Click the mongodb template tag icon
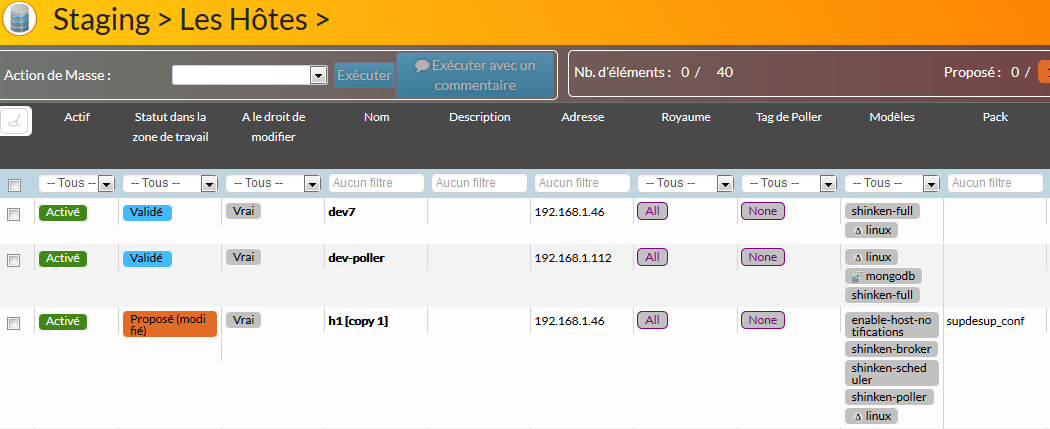This screenshot has height=429, width=1050. pos(857,276)
